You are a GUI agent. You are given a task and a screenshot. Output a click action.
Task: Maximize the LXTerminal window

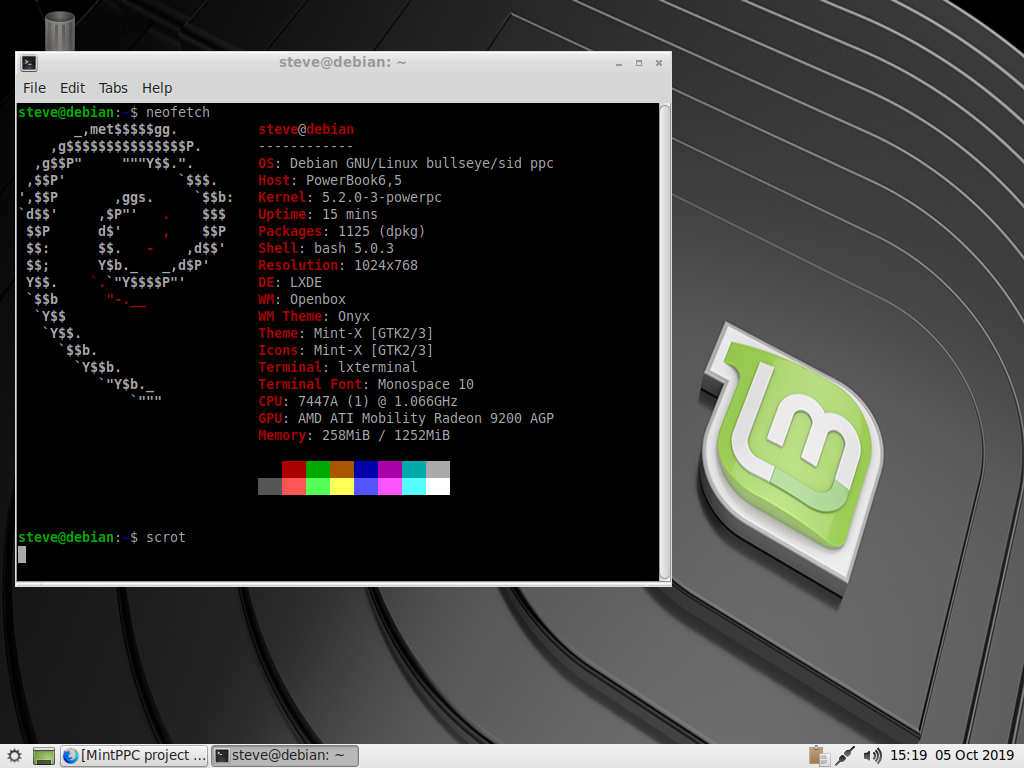coord(639,63)
